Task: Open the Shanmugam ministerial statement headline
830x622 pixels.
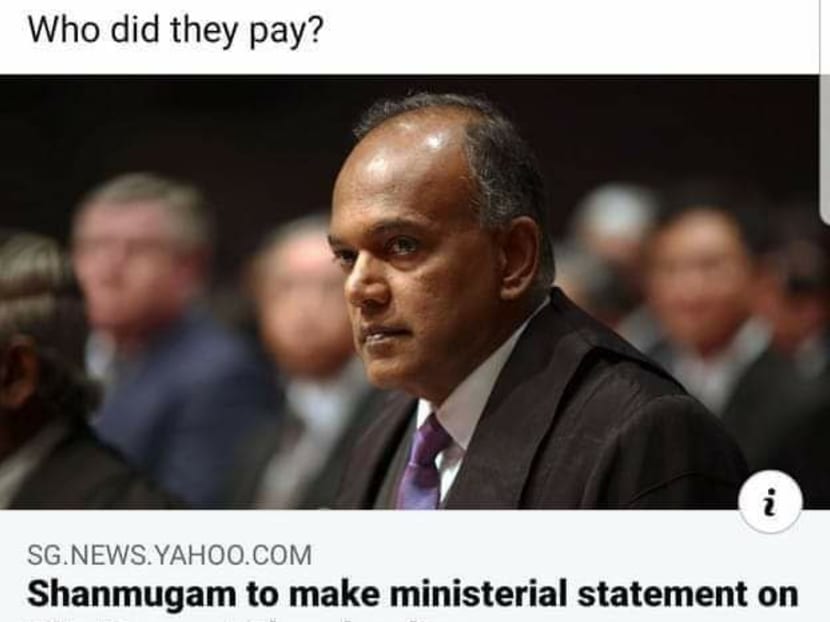Action: [x=413, y=594]
